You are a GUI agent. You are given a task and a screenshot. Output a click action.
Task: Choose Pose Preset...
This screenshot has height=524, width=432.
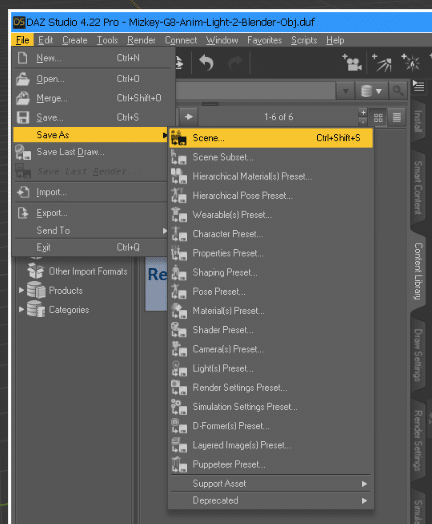pyautogui.click(x=270, y=291)
